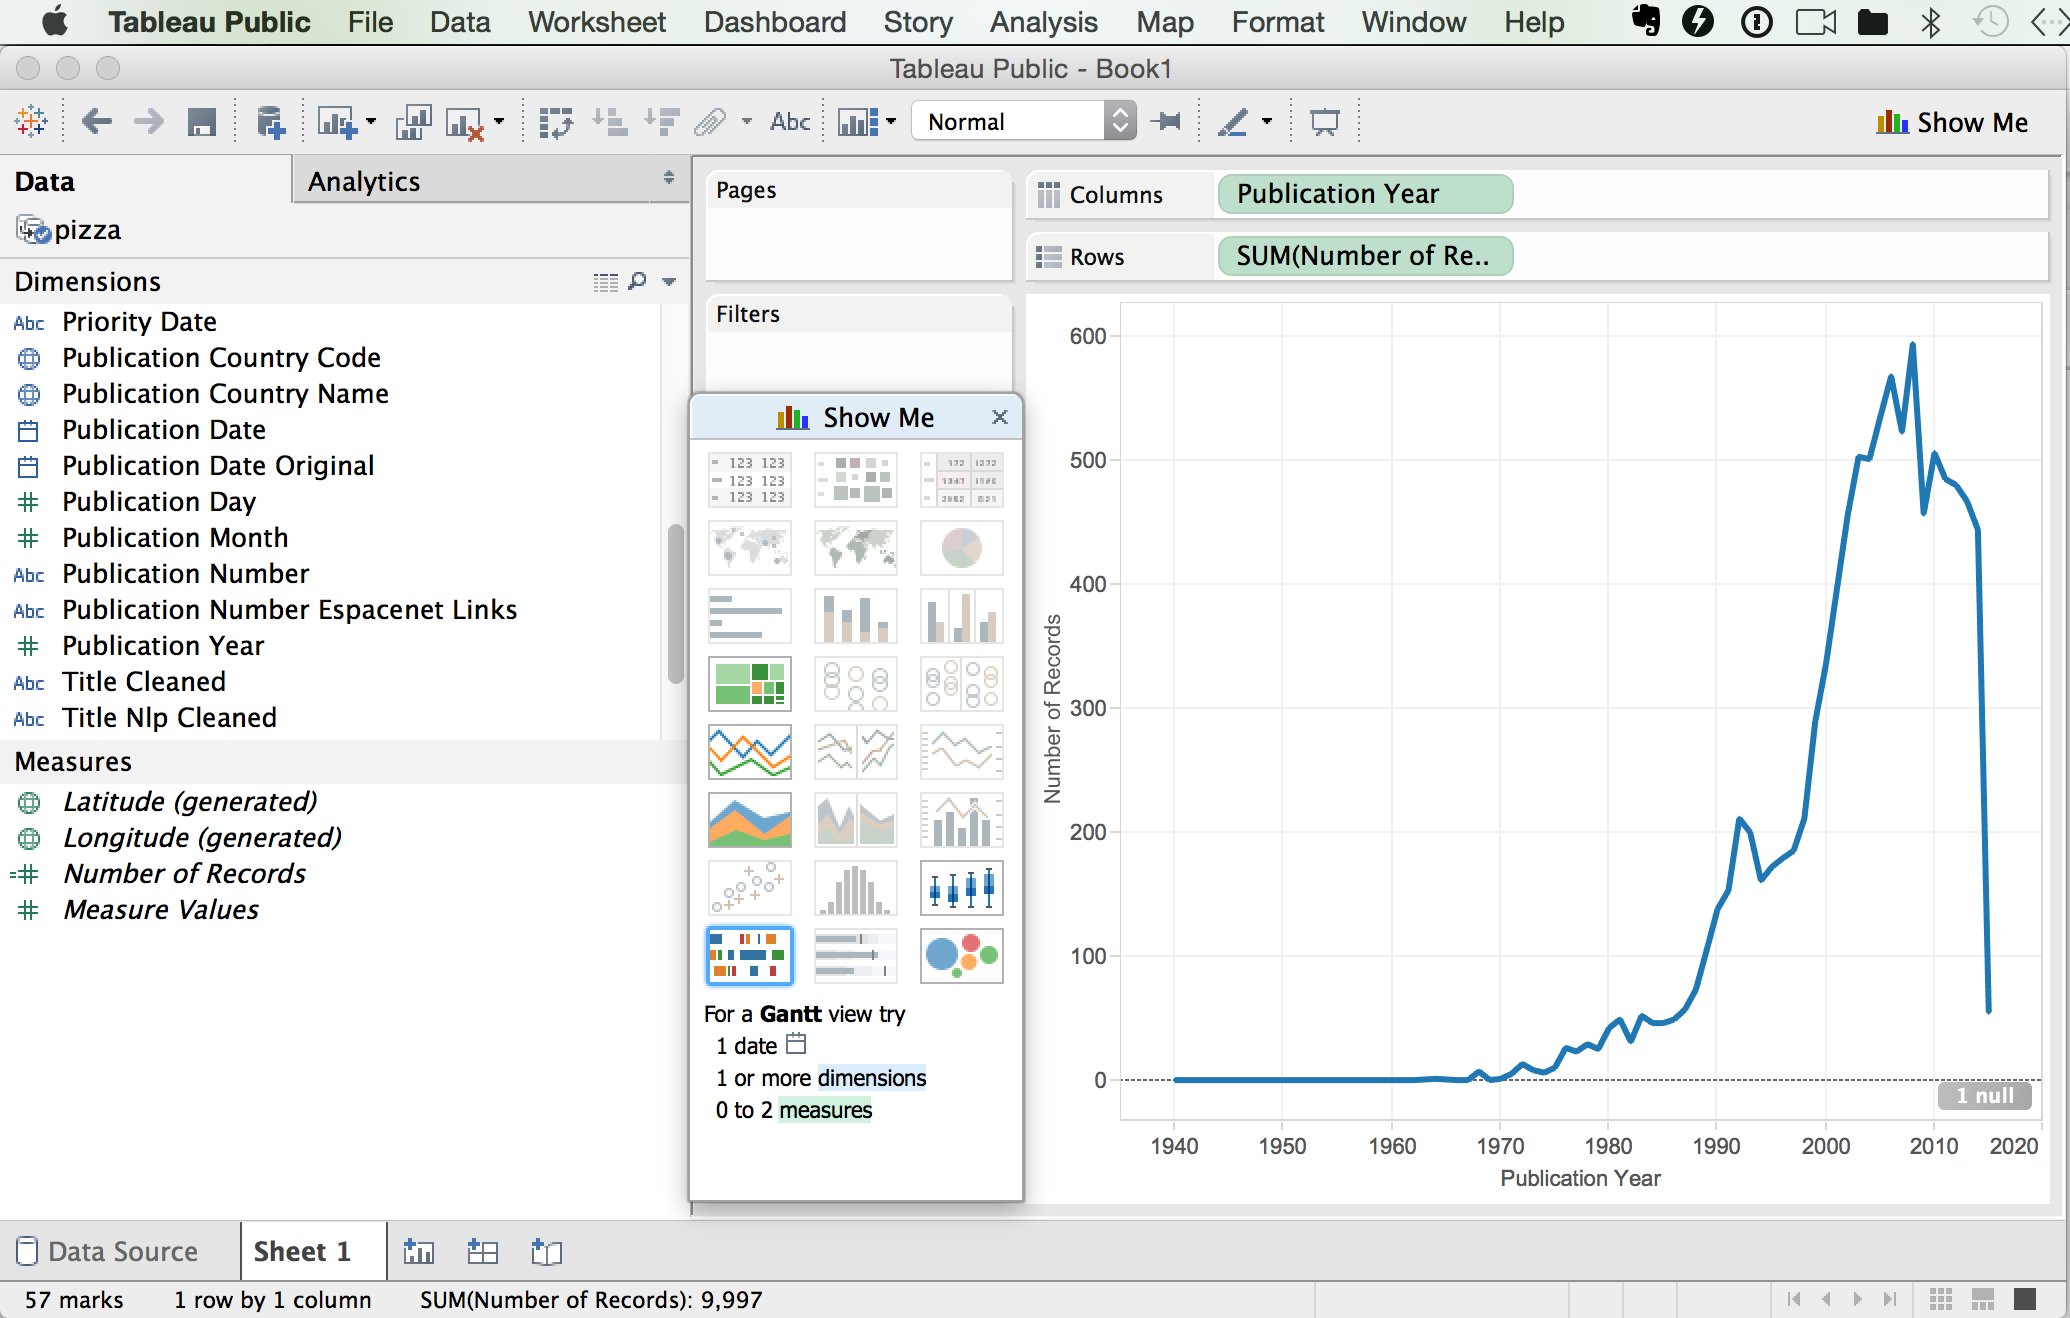Select the continuous area chart in Show Me

750,820
